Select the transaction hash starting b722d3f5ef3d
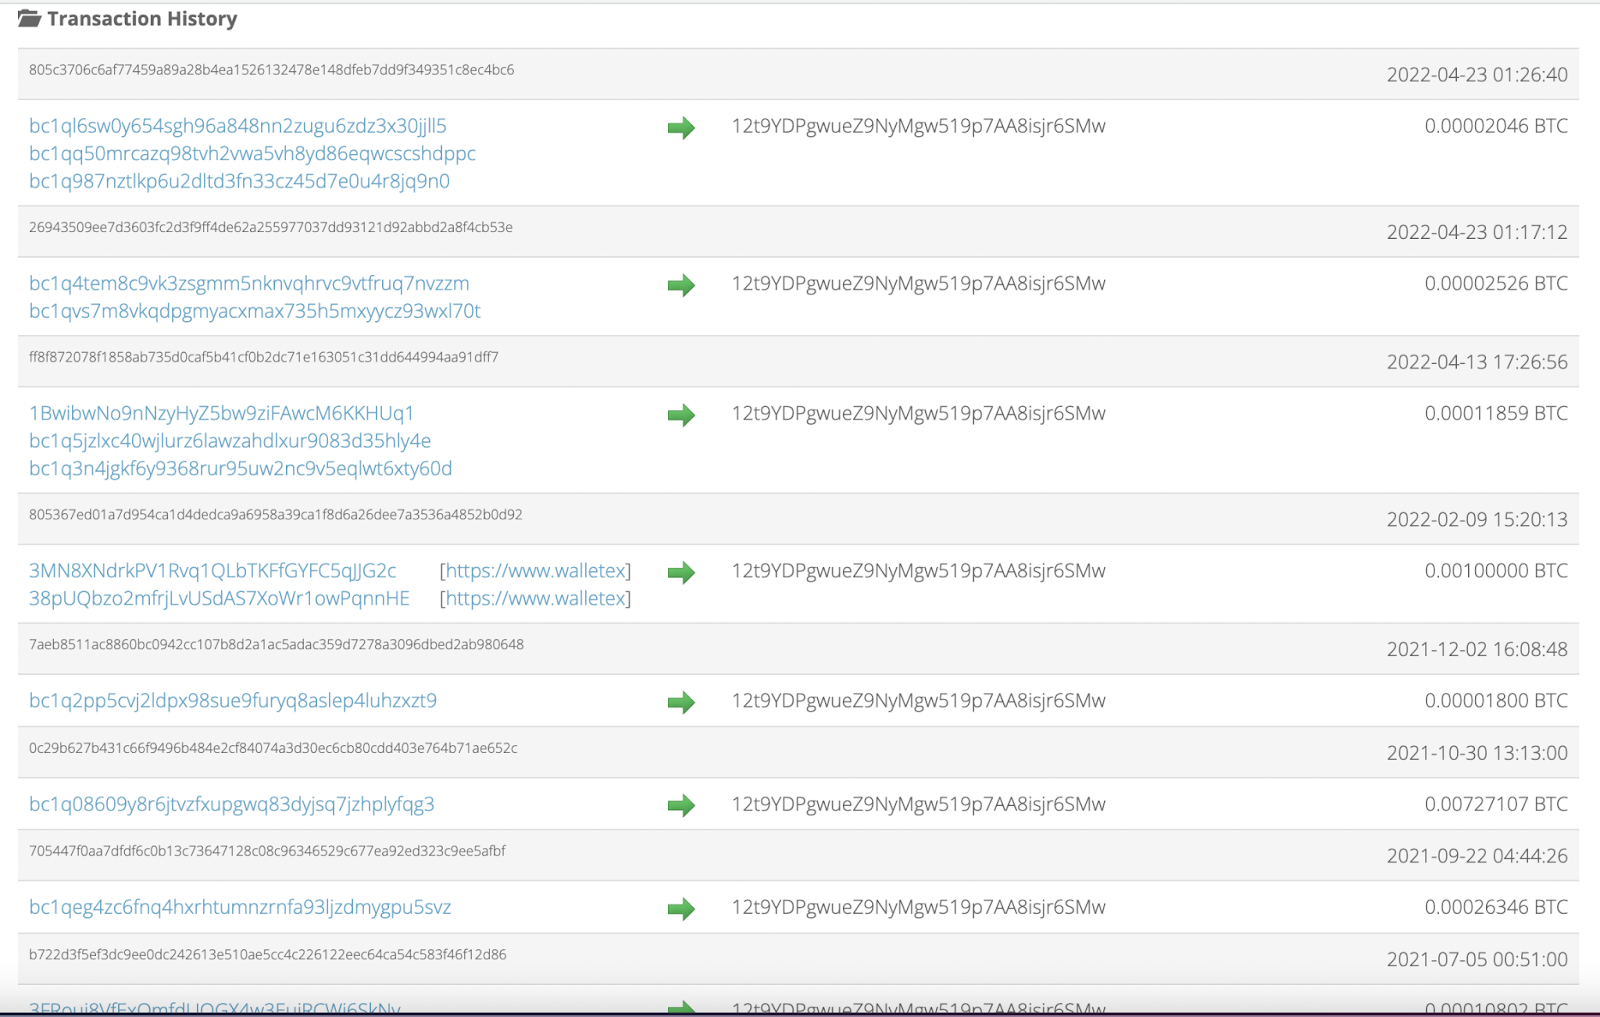Image resolution: width=1600 pixels, height=1017 pixels. coord(268,955)
